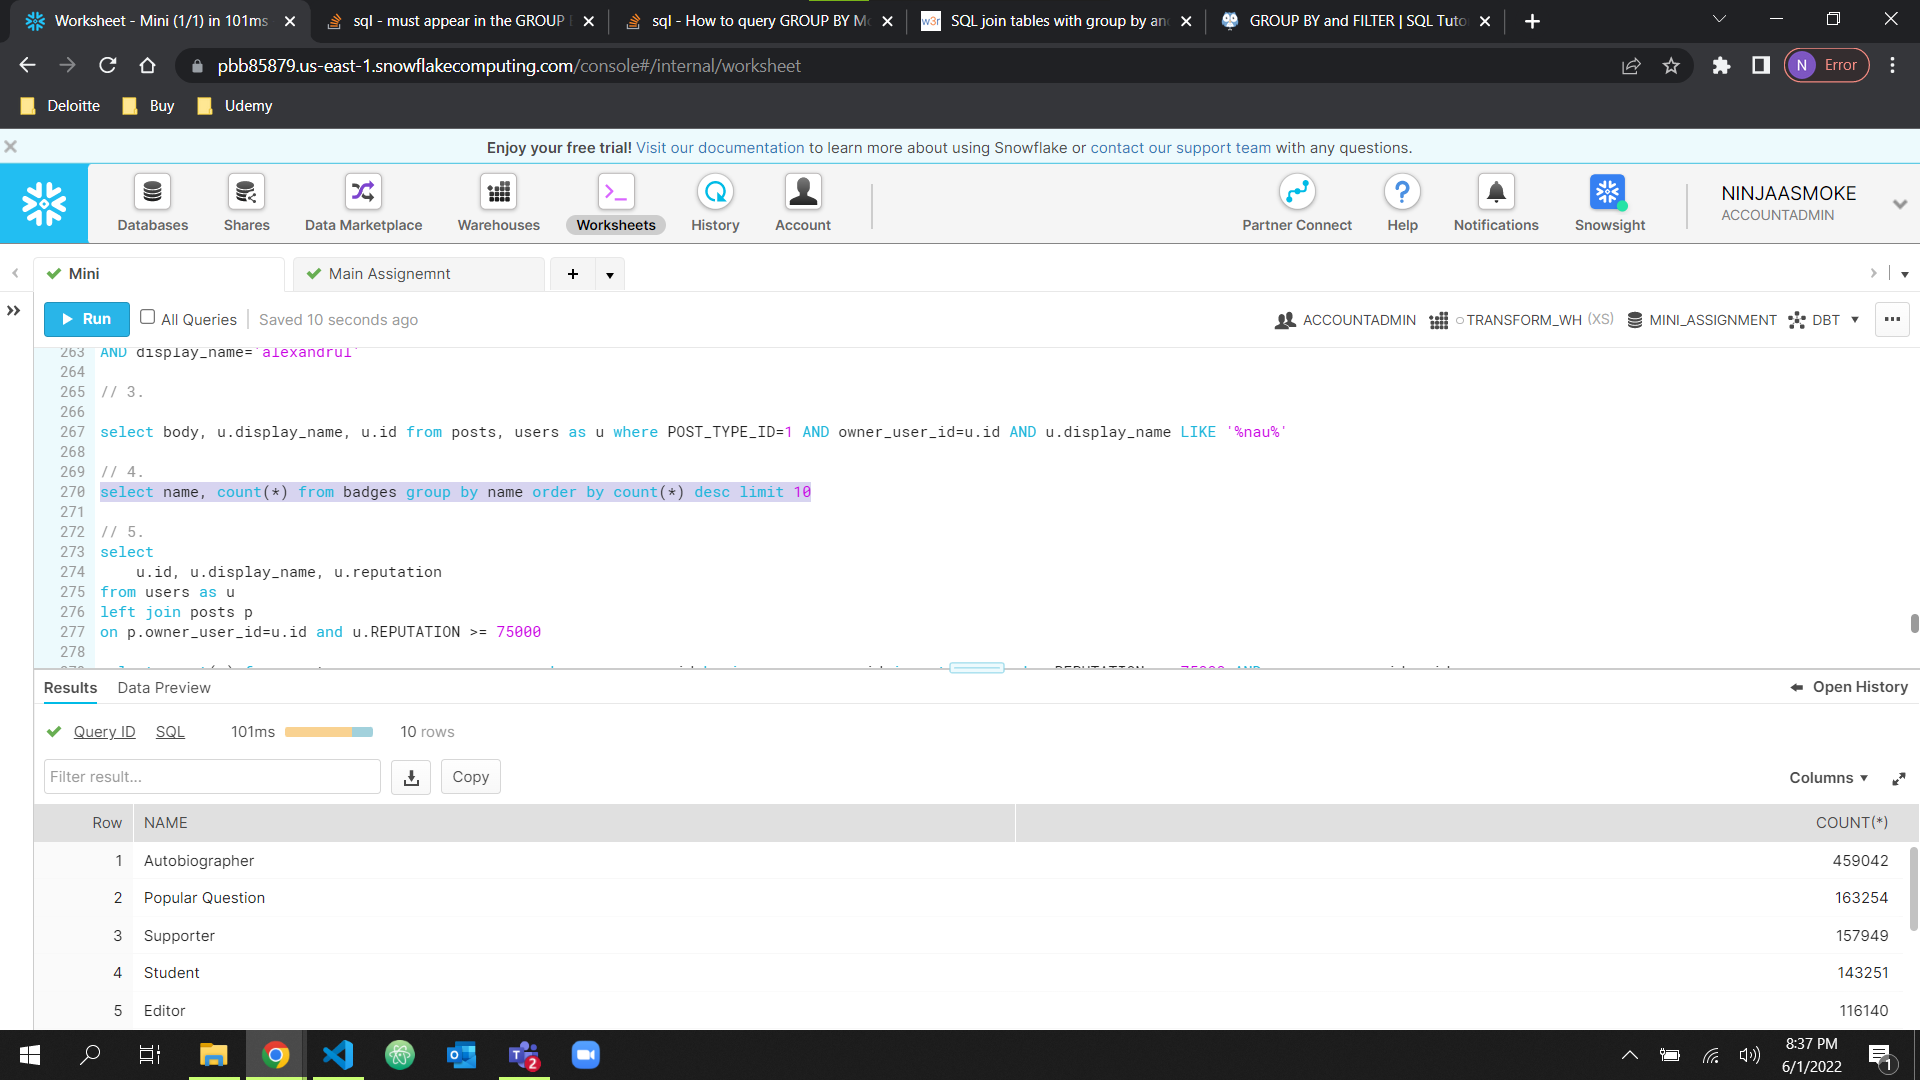Open the Data Marketplace
The height and width of the screenshot is (1080, 1920).
(362, 202)
